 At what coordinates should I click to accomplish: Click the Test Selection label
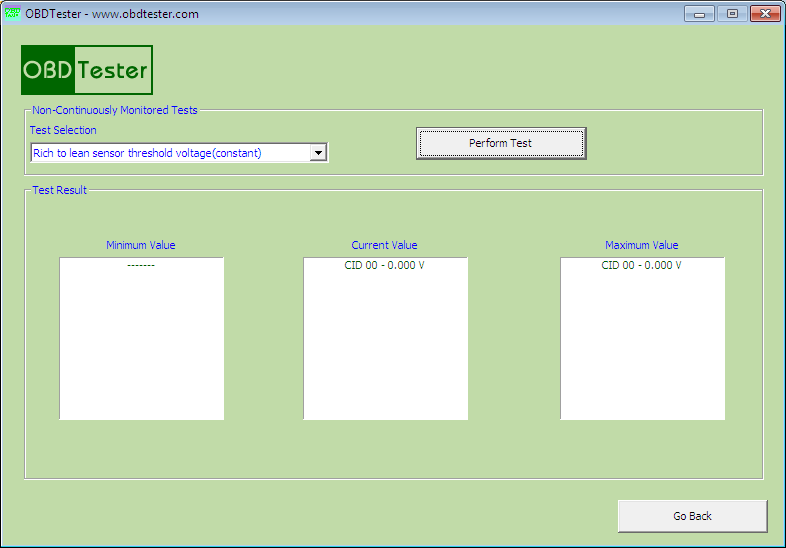tap(63, 130)
